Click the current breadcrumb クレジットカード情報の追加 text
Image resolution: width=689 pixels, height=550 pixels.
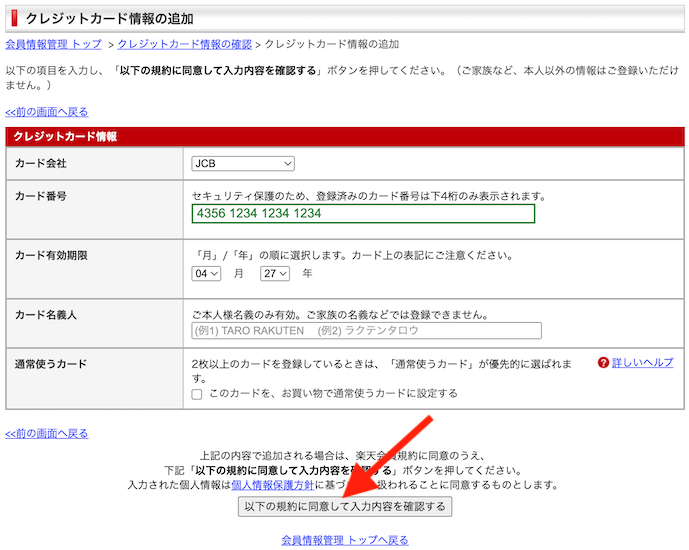coord(331,44)
